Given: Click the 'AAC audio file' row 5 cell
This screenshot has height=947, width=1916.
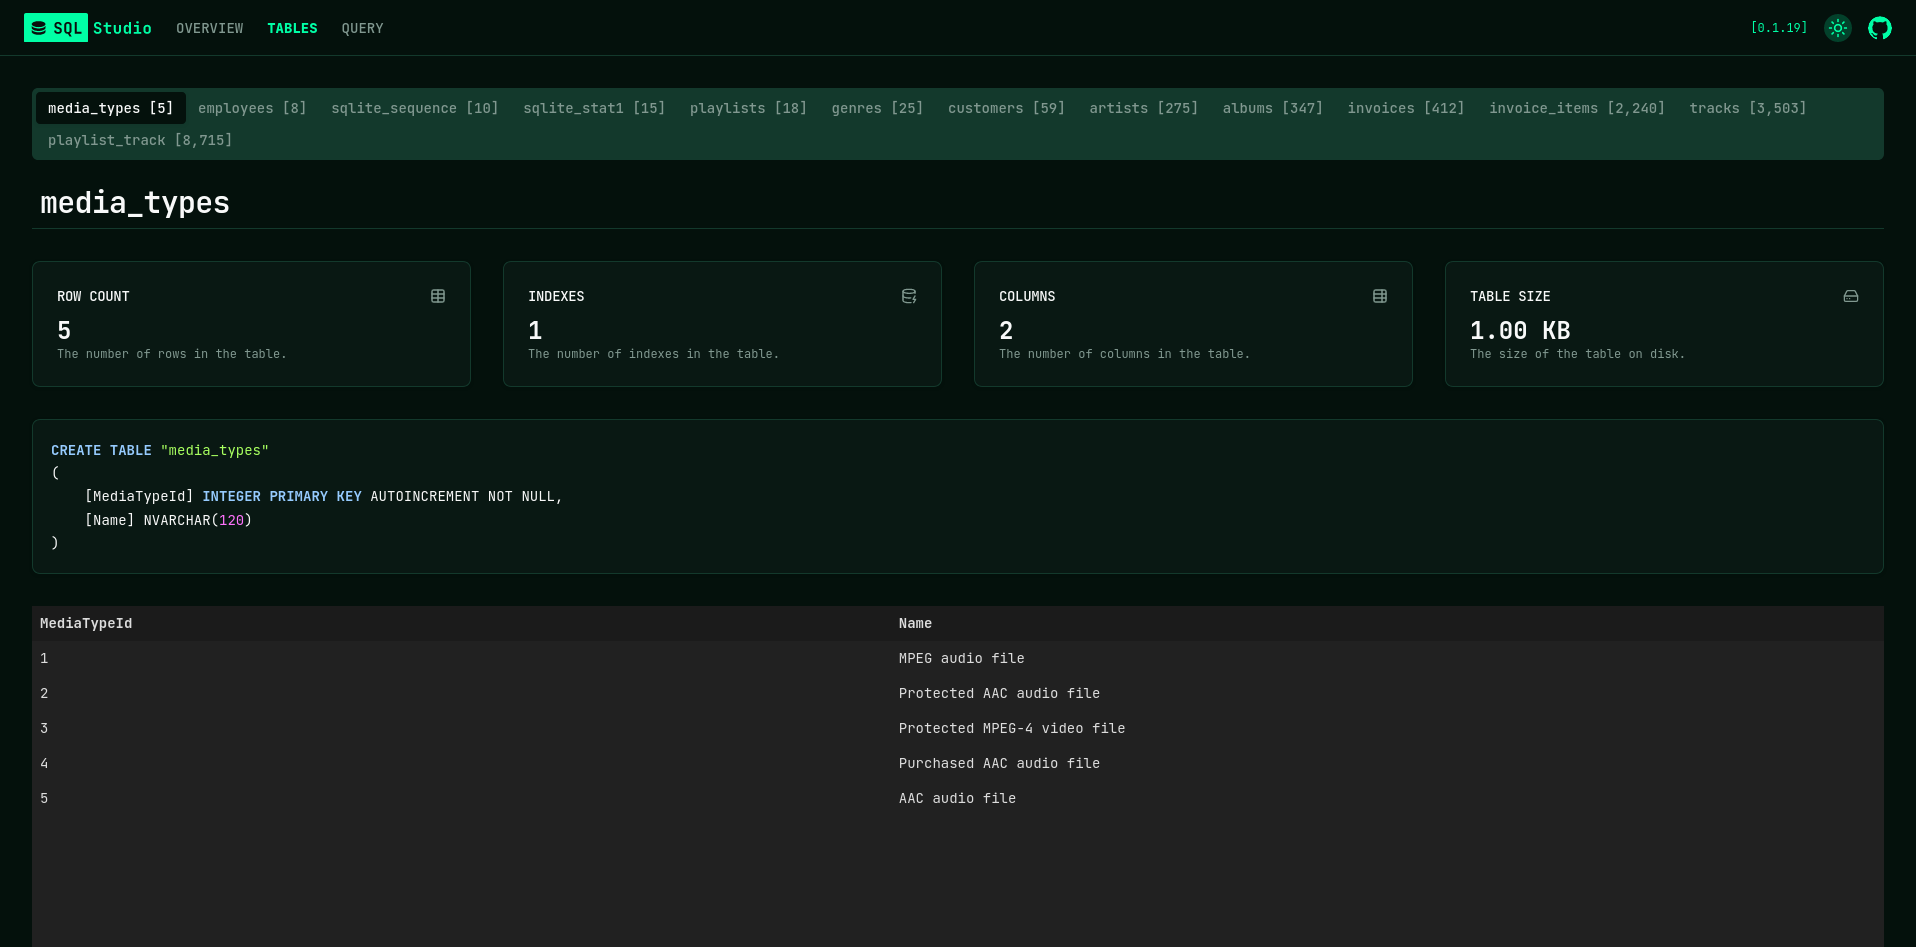Looking at the screenshot, I should (957, 798).
